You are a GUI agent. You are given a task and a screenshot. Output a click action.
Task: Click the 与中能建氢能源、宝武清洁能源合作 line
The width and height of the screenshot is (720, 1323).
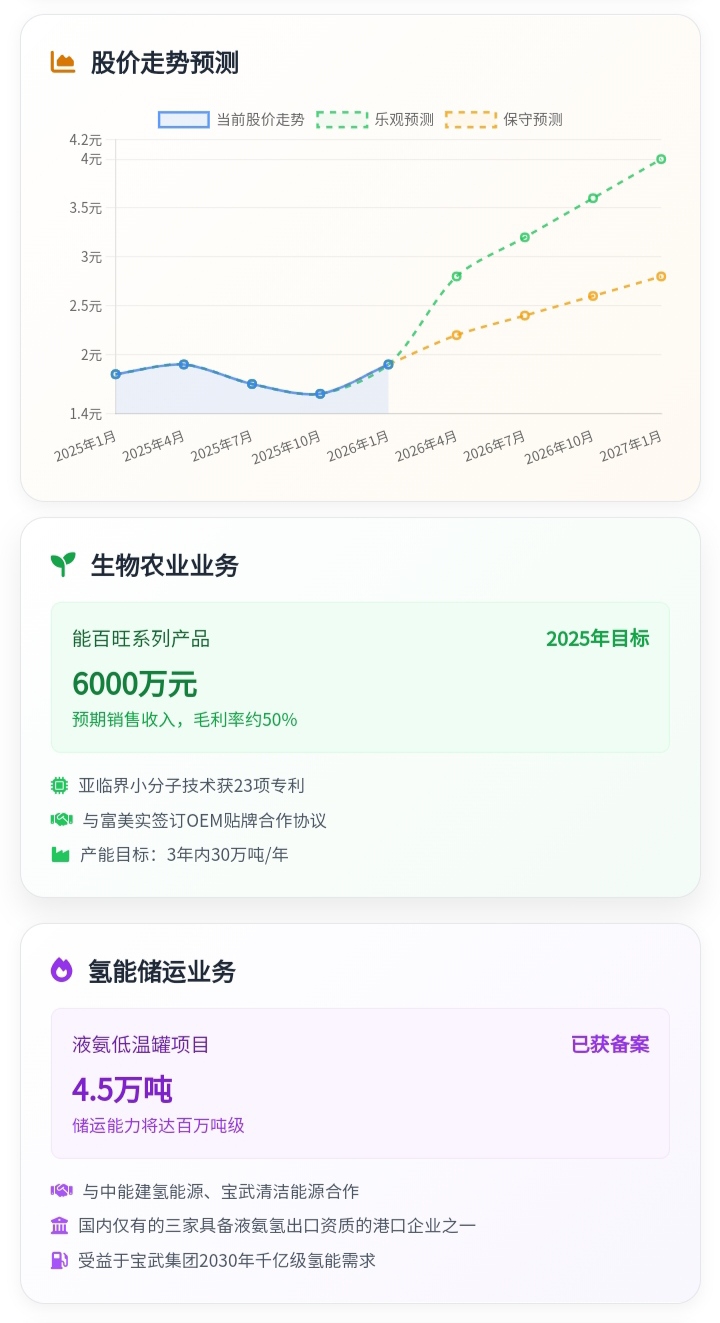pyautogui.click(x=220, y=1192)
